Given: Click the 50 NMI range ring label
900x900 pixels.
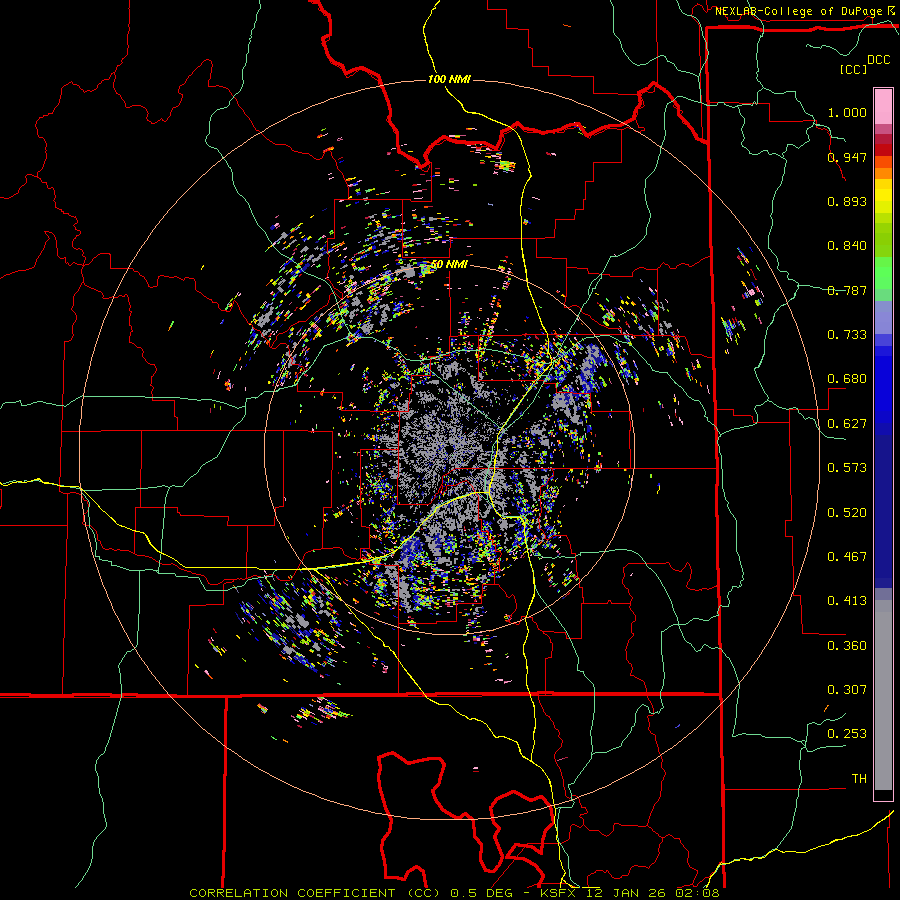Looking at the screenshot, I should point(449,265).
